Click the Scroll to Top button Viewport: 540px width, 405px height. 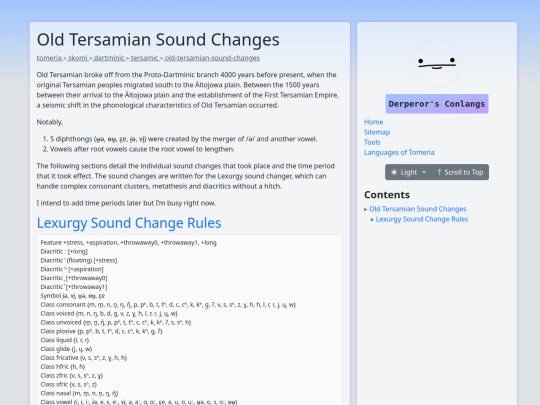pyautogui.click(x=460, y=172)
